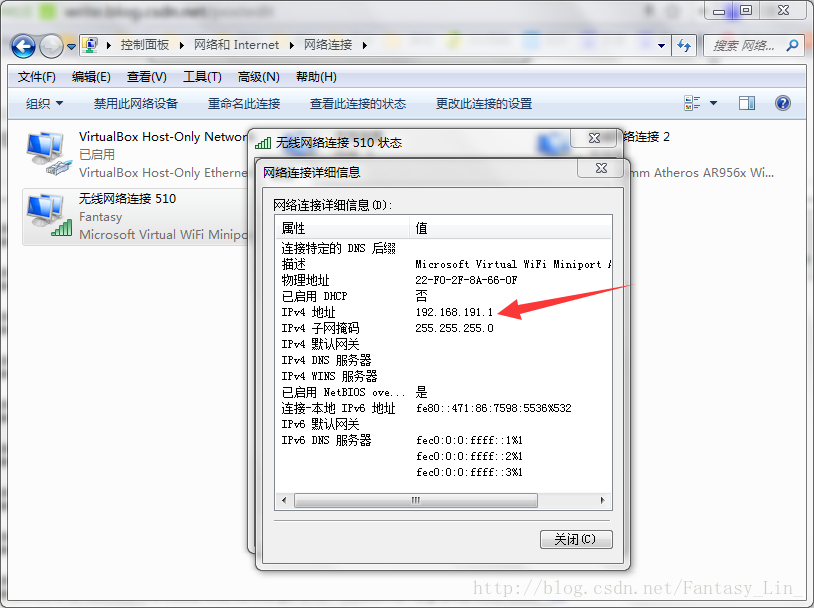Select the 物理地址 row
Image resolution: width=814 pixels, height=608 pixels.
[444, 280]
